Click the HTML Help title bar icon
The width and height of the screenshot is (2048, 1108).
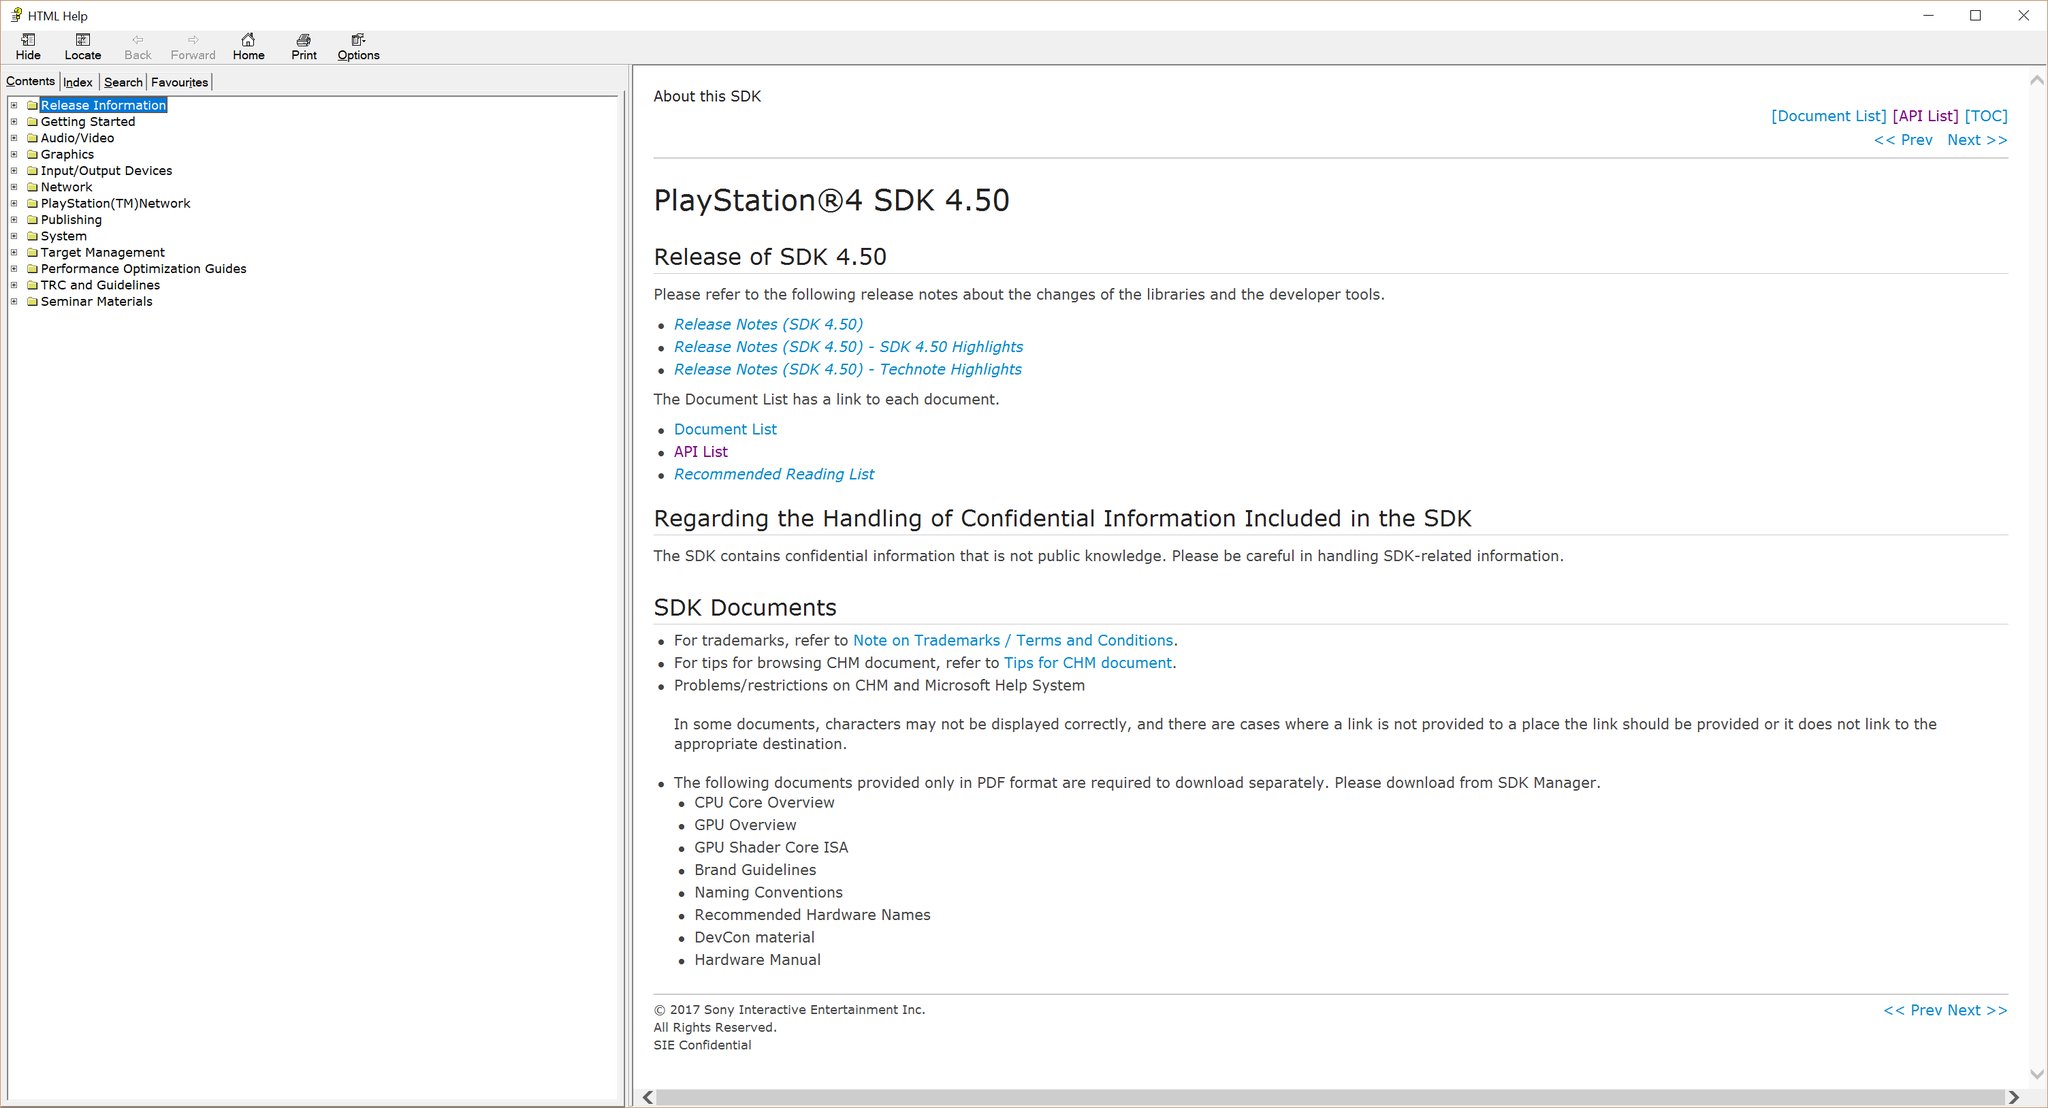[x=16, y=15]
